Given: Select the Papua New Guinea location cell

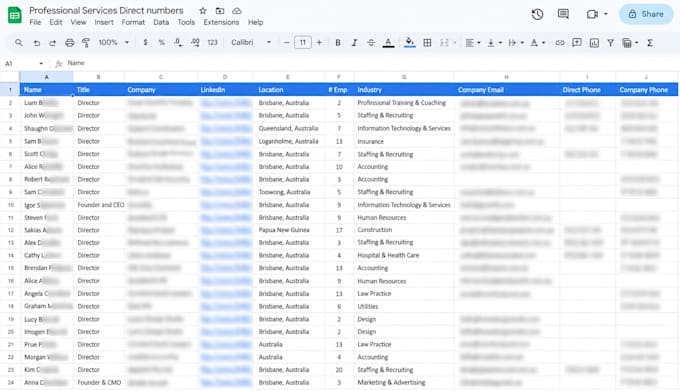Looking at the screenshot, I should (x=289, y=230).
